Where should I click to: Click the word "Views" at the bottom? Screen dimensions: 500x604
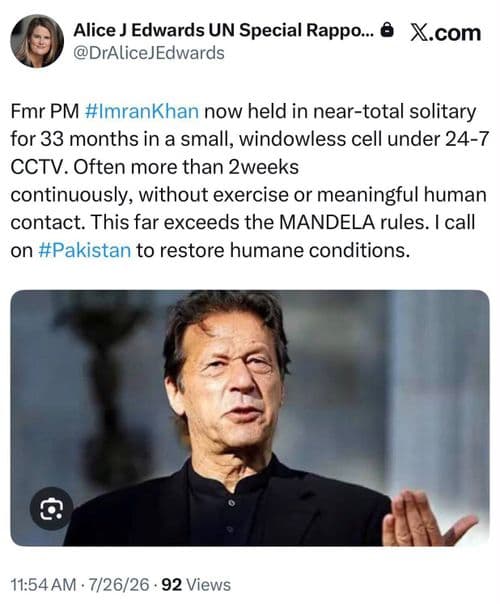[208, 585]
